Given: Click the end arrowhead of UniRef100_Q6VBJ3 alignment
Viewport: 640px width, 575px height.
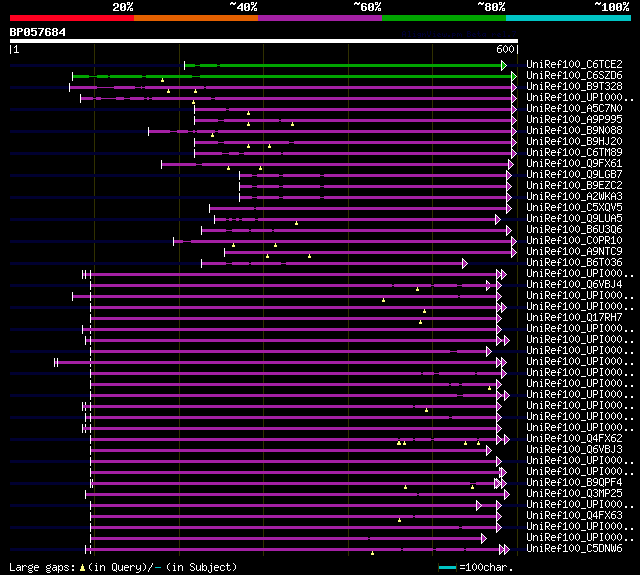Looking at the screenshot, I should pyautogui.click(x=489, y=451).
